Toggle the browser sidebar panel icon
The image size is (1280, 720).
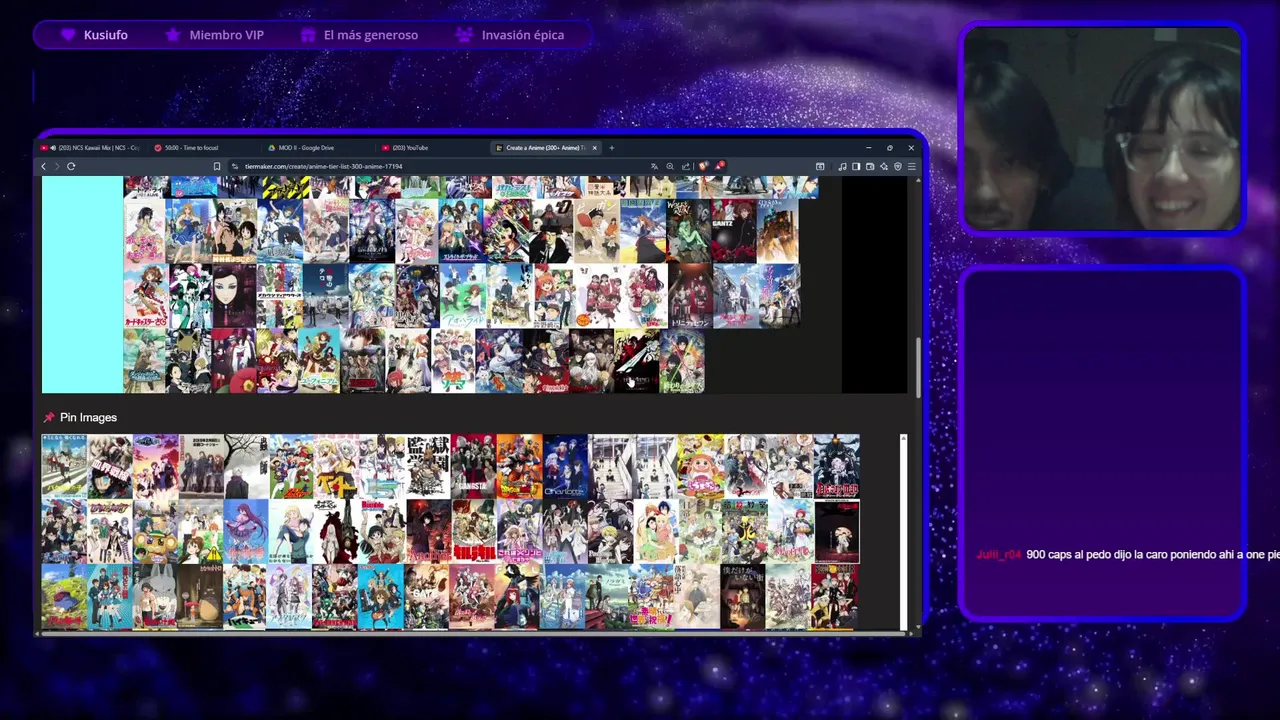pos(856,166)
